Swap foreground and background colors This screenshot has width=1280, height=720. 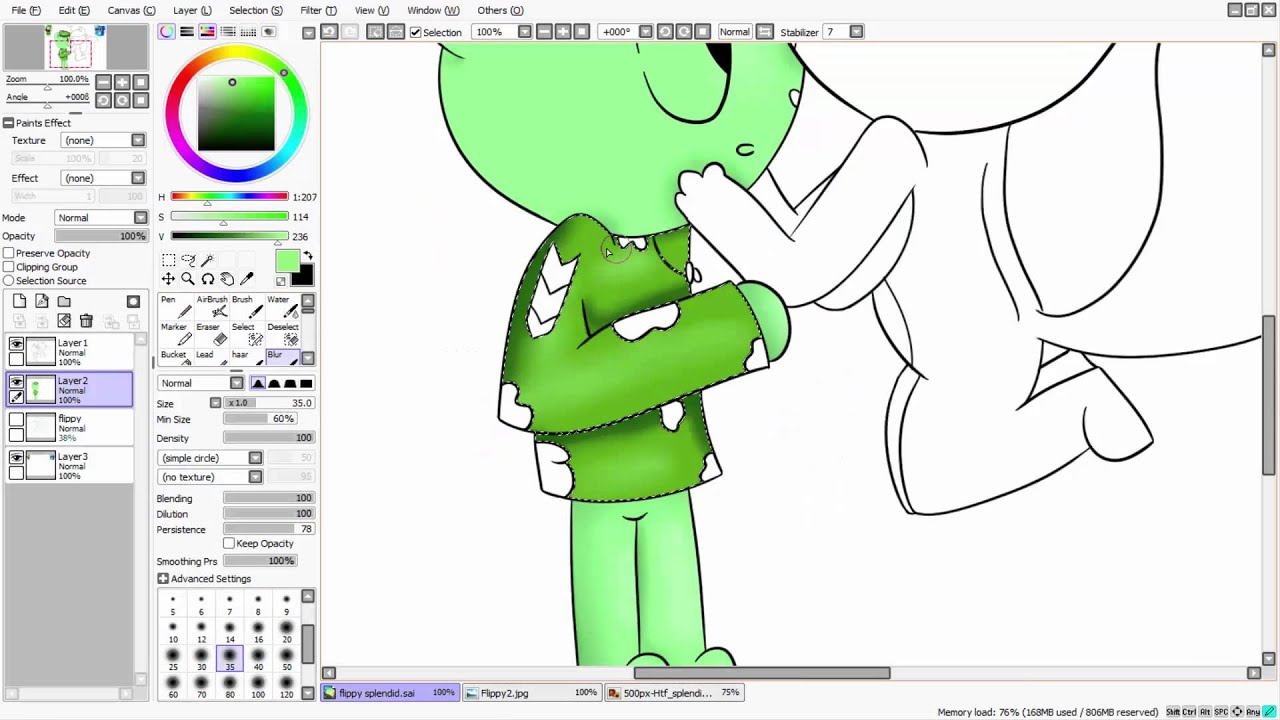pos(307,256)
